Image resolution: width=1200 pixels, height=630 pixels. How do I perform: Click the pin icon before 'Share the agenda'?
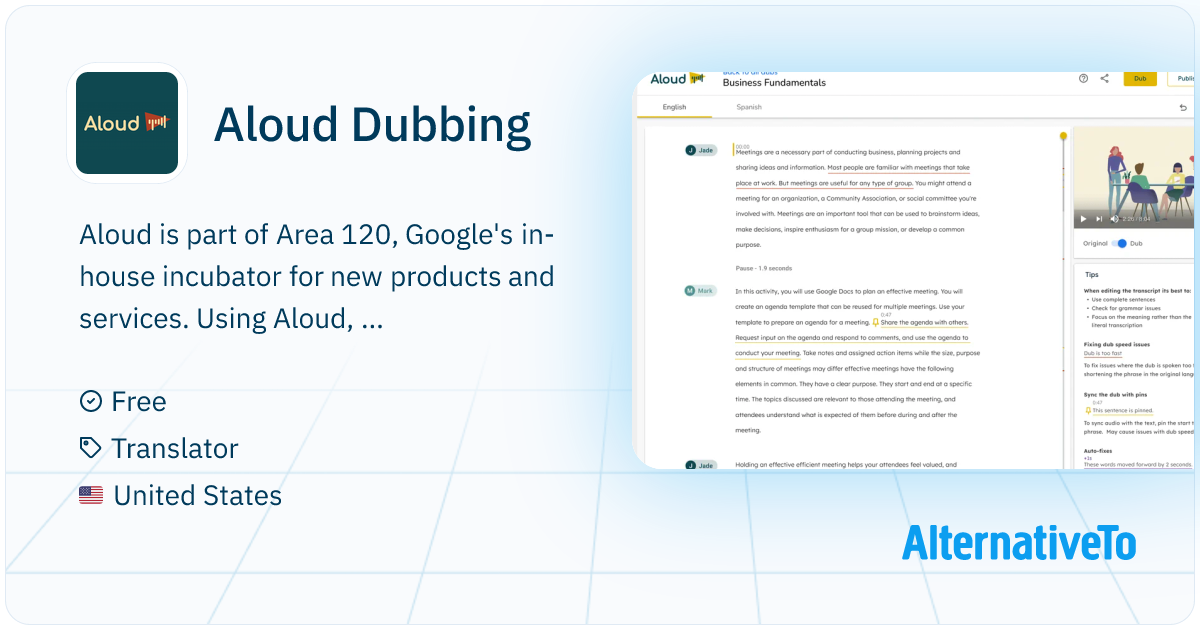(876, 323)
